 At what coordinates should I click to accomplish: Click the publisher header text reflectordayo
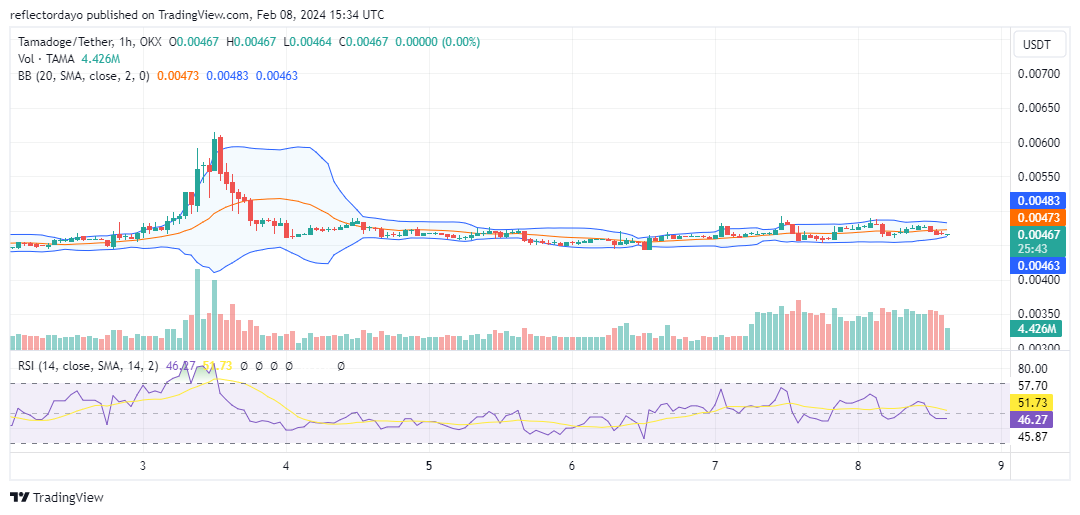point(48,14)
